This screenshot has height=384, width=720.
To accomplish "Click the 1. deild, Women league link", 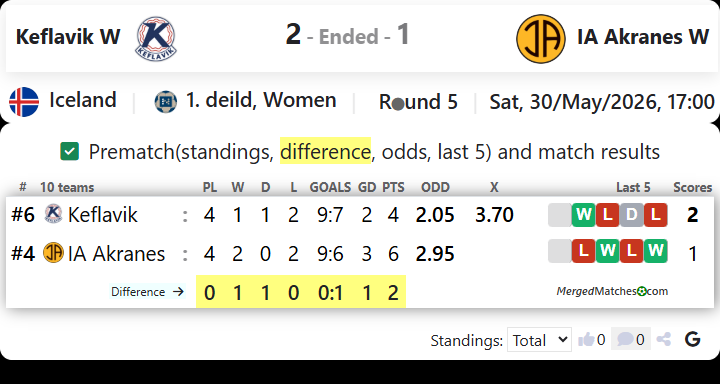I will 261,100.
